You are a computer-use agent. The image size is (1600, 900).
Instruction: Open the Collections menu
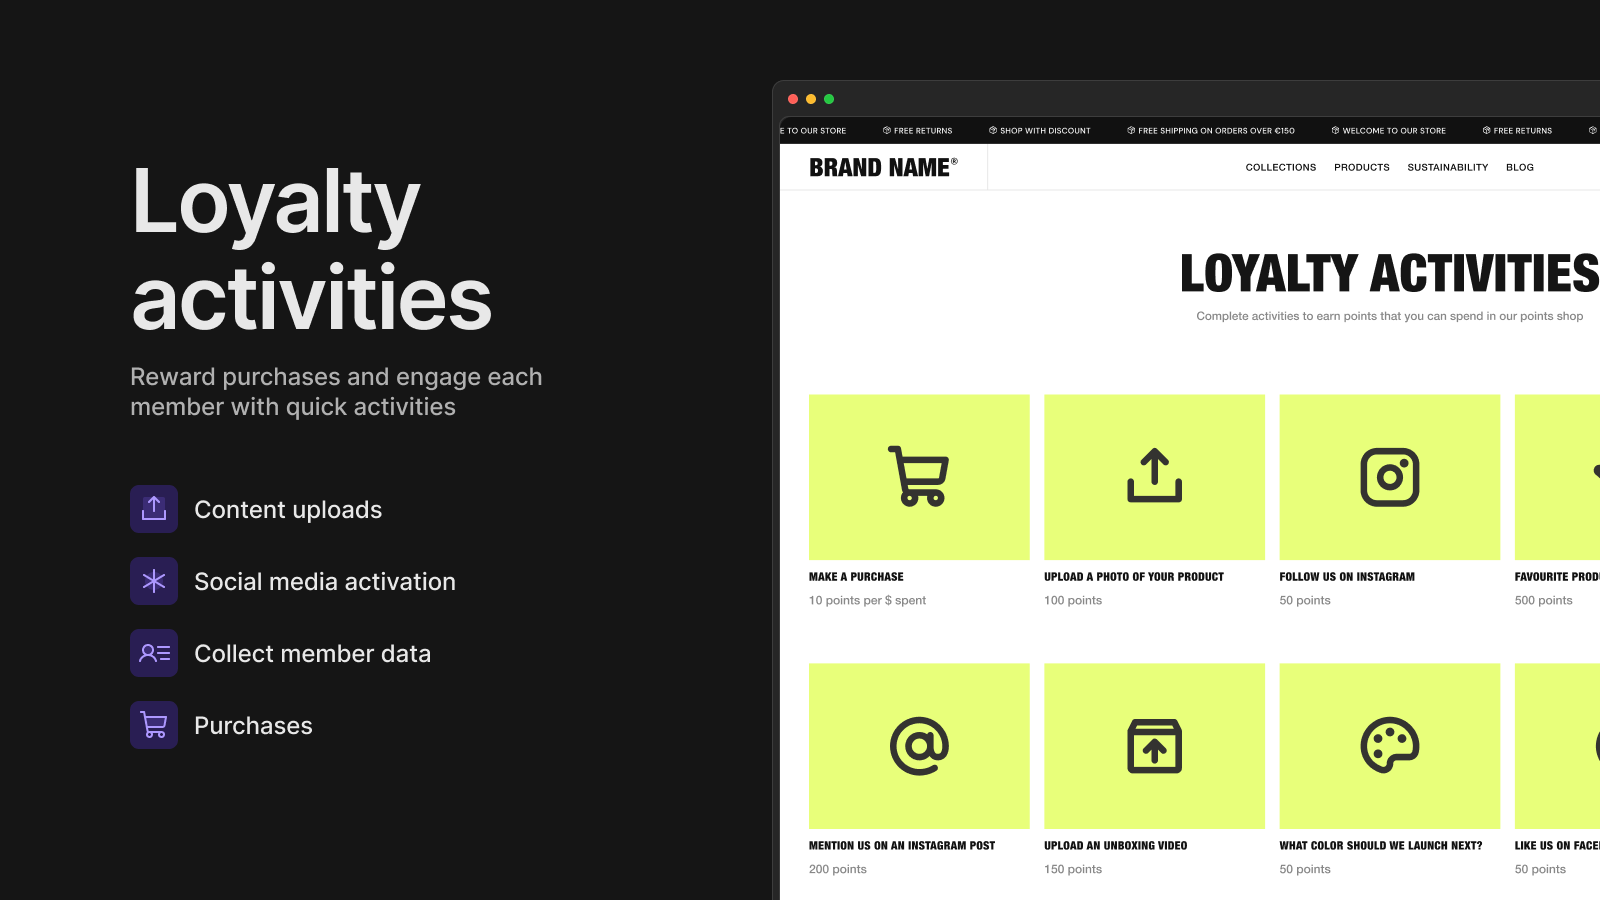(x=1280, y=167)
